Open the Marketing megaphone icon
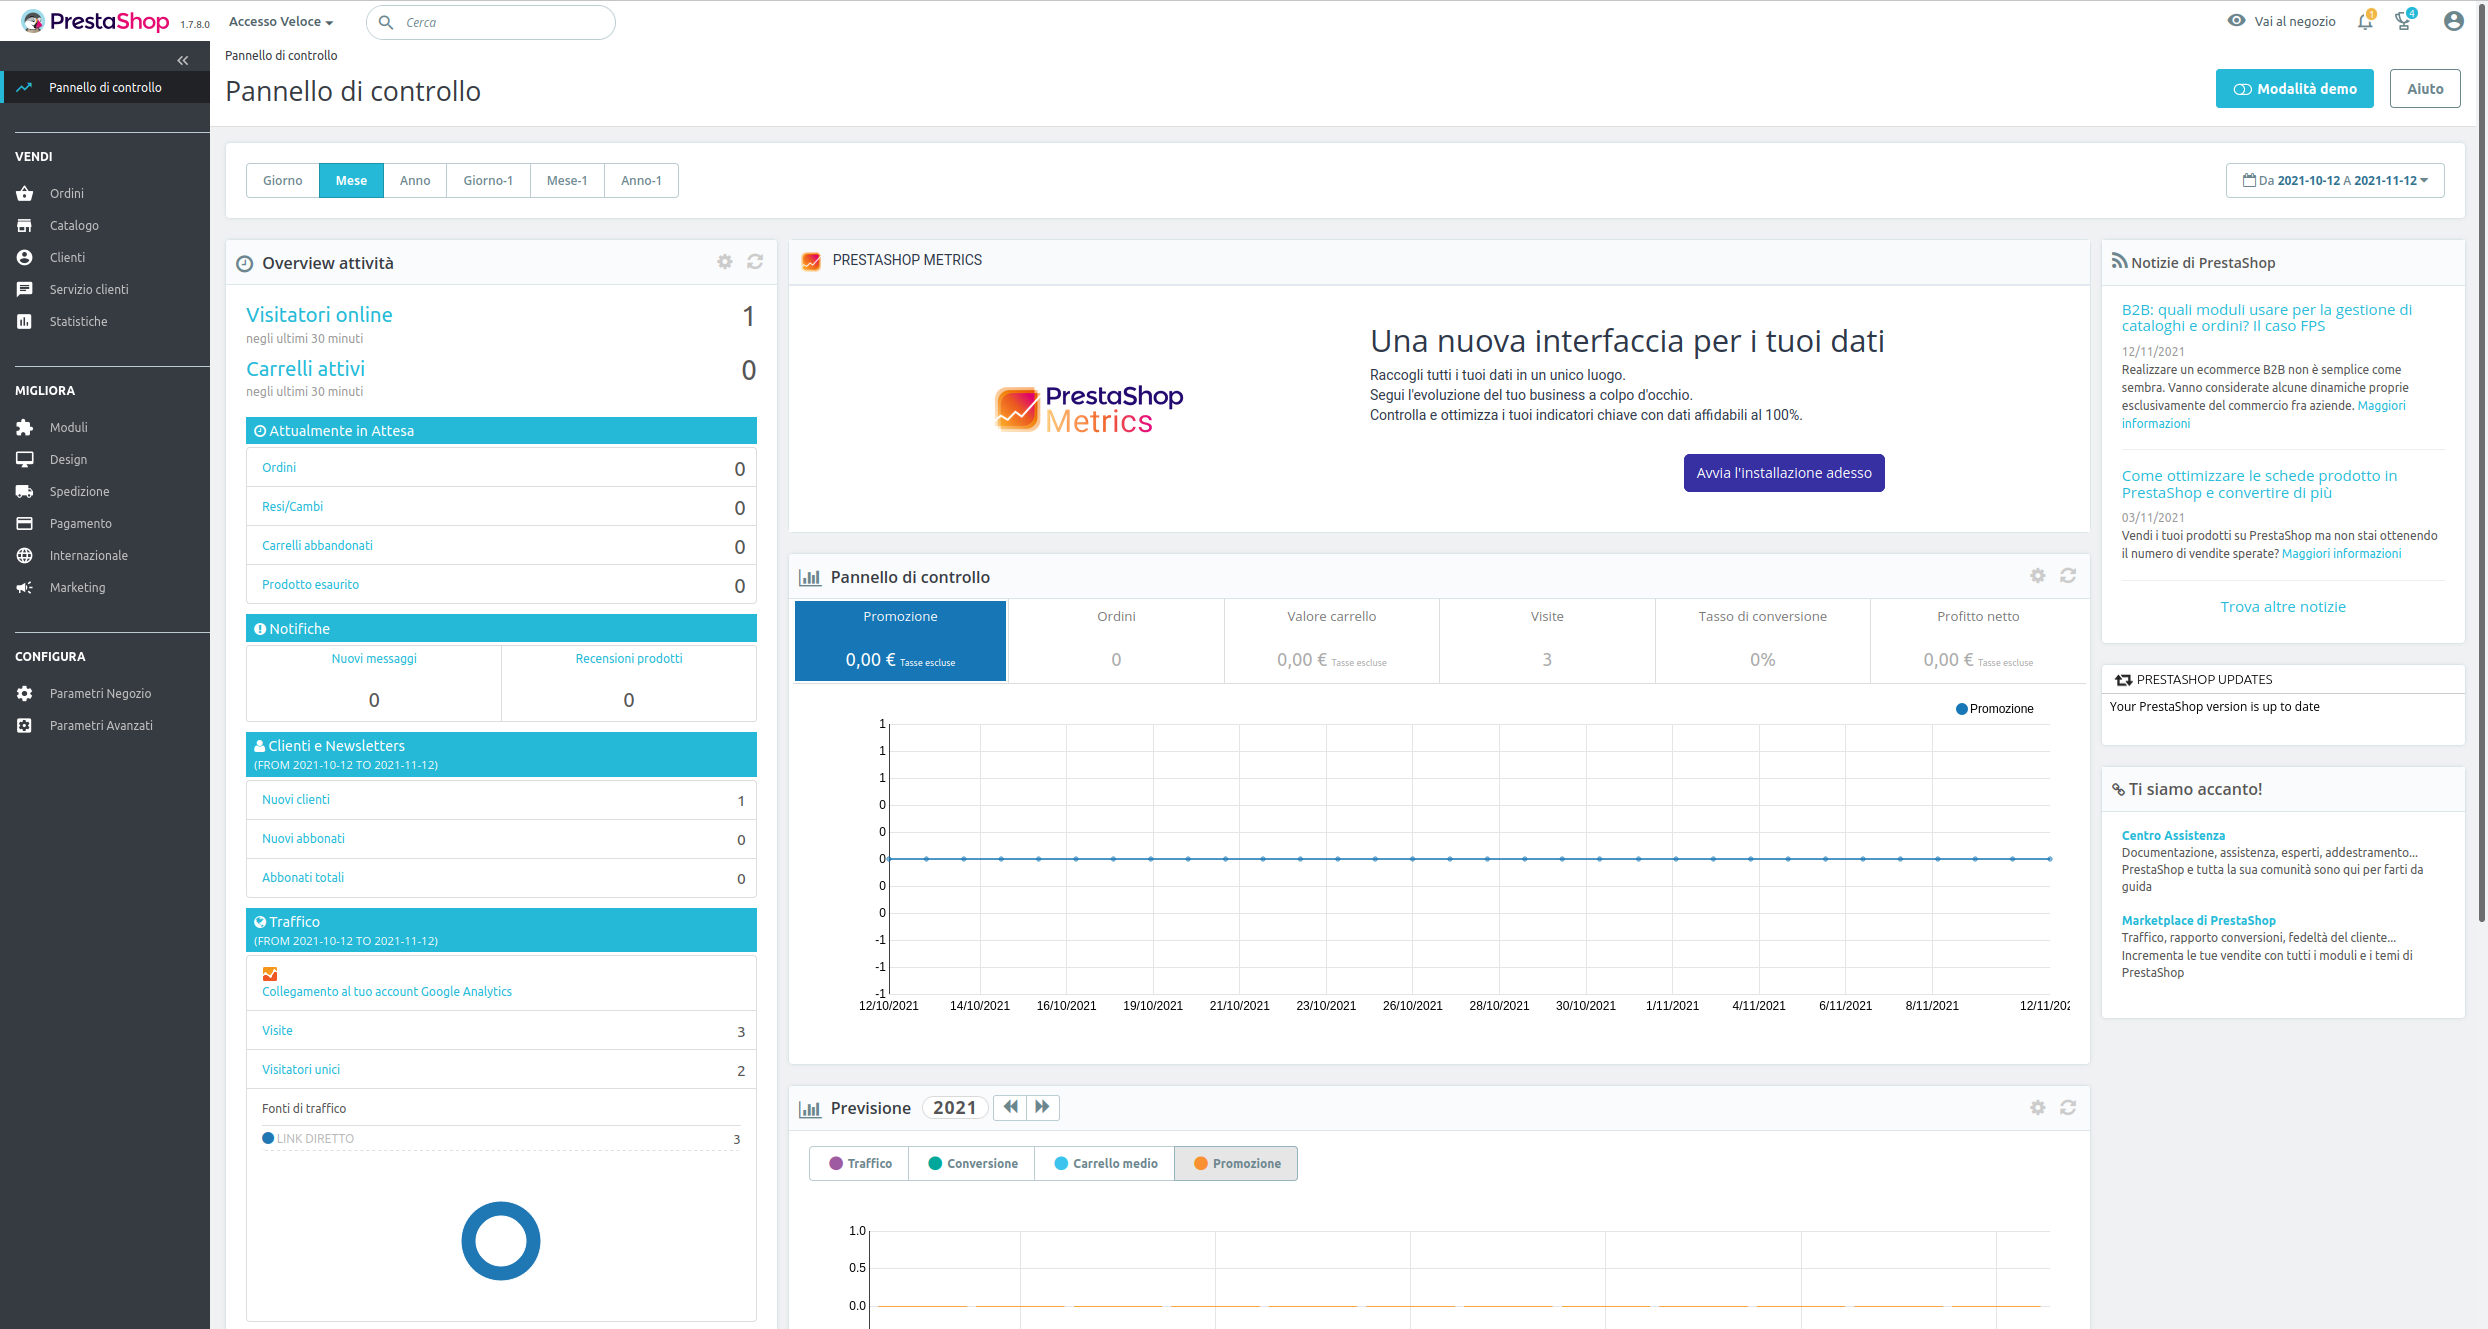The width and height of the screenshot is (2488, 1329). coord(24,587)
